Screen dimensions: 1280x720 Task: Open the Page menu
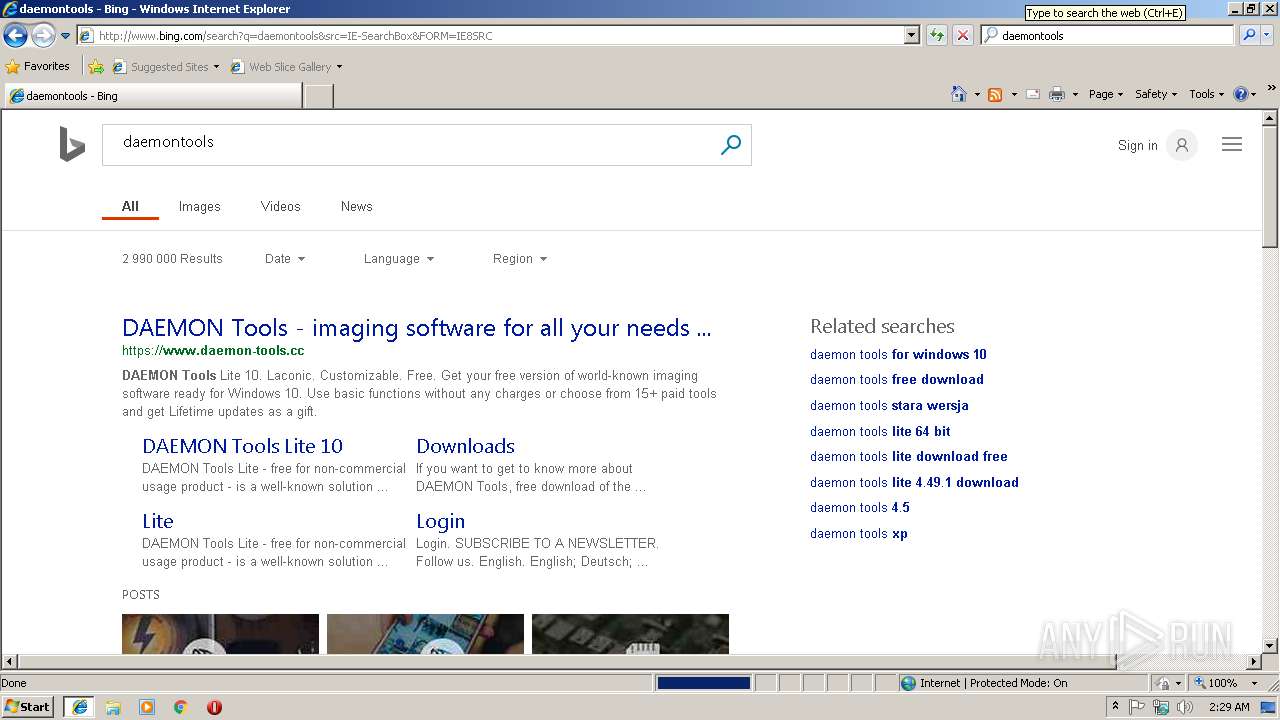pos(1105,94)
